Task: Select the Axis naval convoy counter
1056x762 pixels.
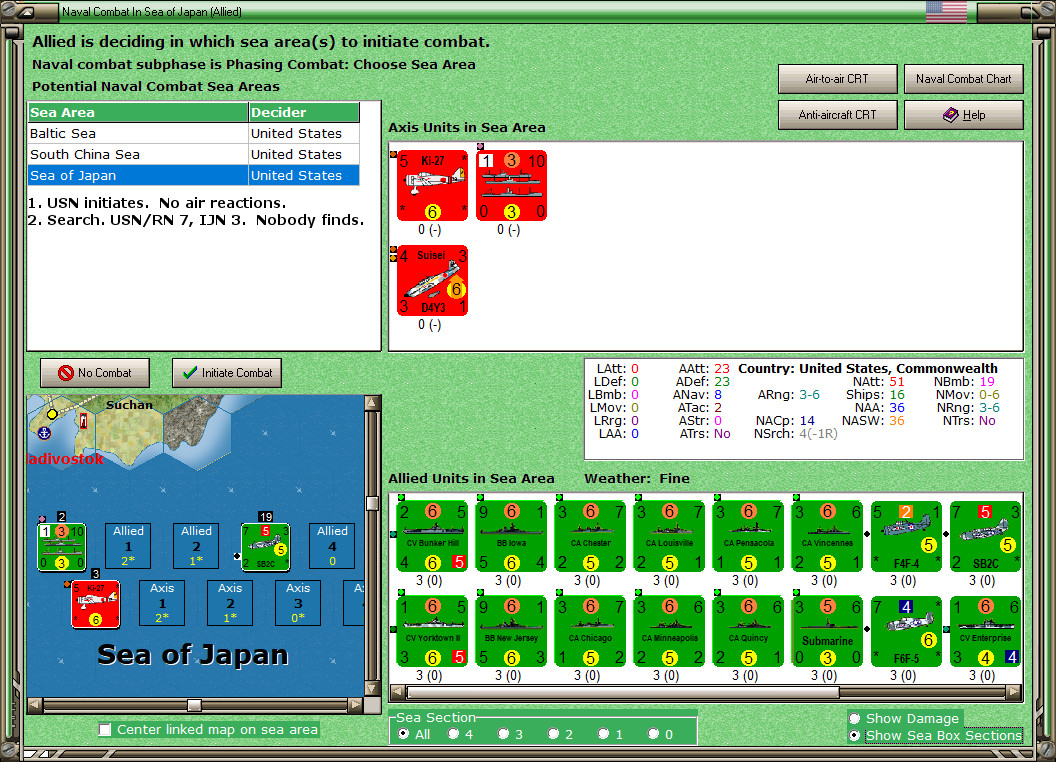Action: (511, 185)
